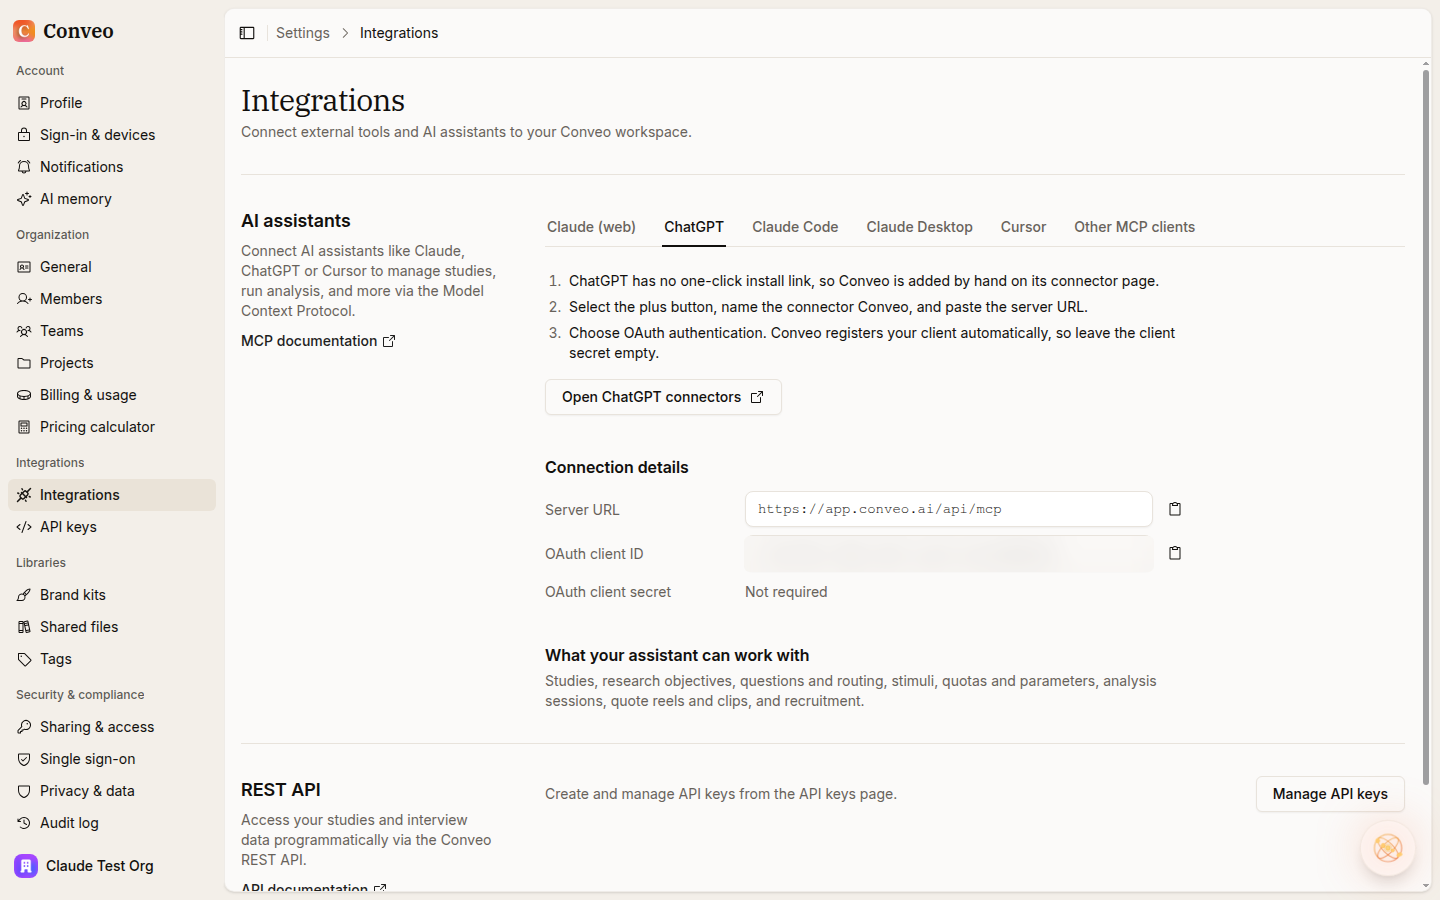Copy the Server URL with clipboard icon
This screenshot has height=900, width=1440.
[1175, 509]
